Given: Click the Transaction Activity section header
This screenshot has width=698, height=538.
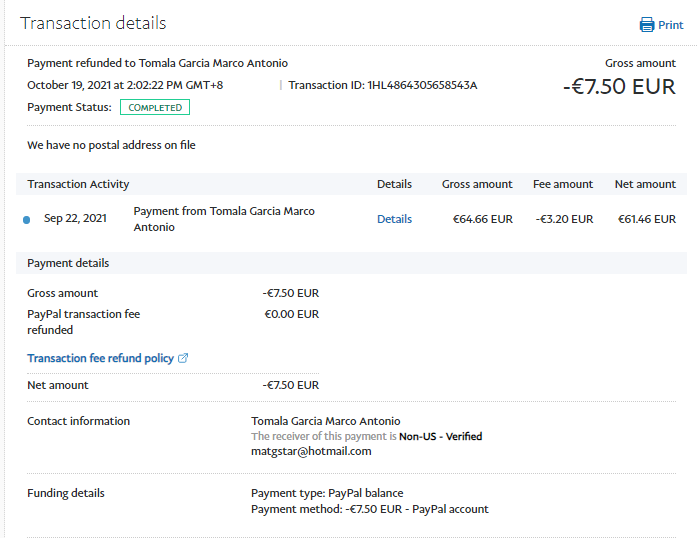Looking at the screenshot, I should 78,184.
